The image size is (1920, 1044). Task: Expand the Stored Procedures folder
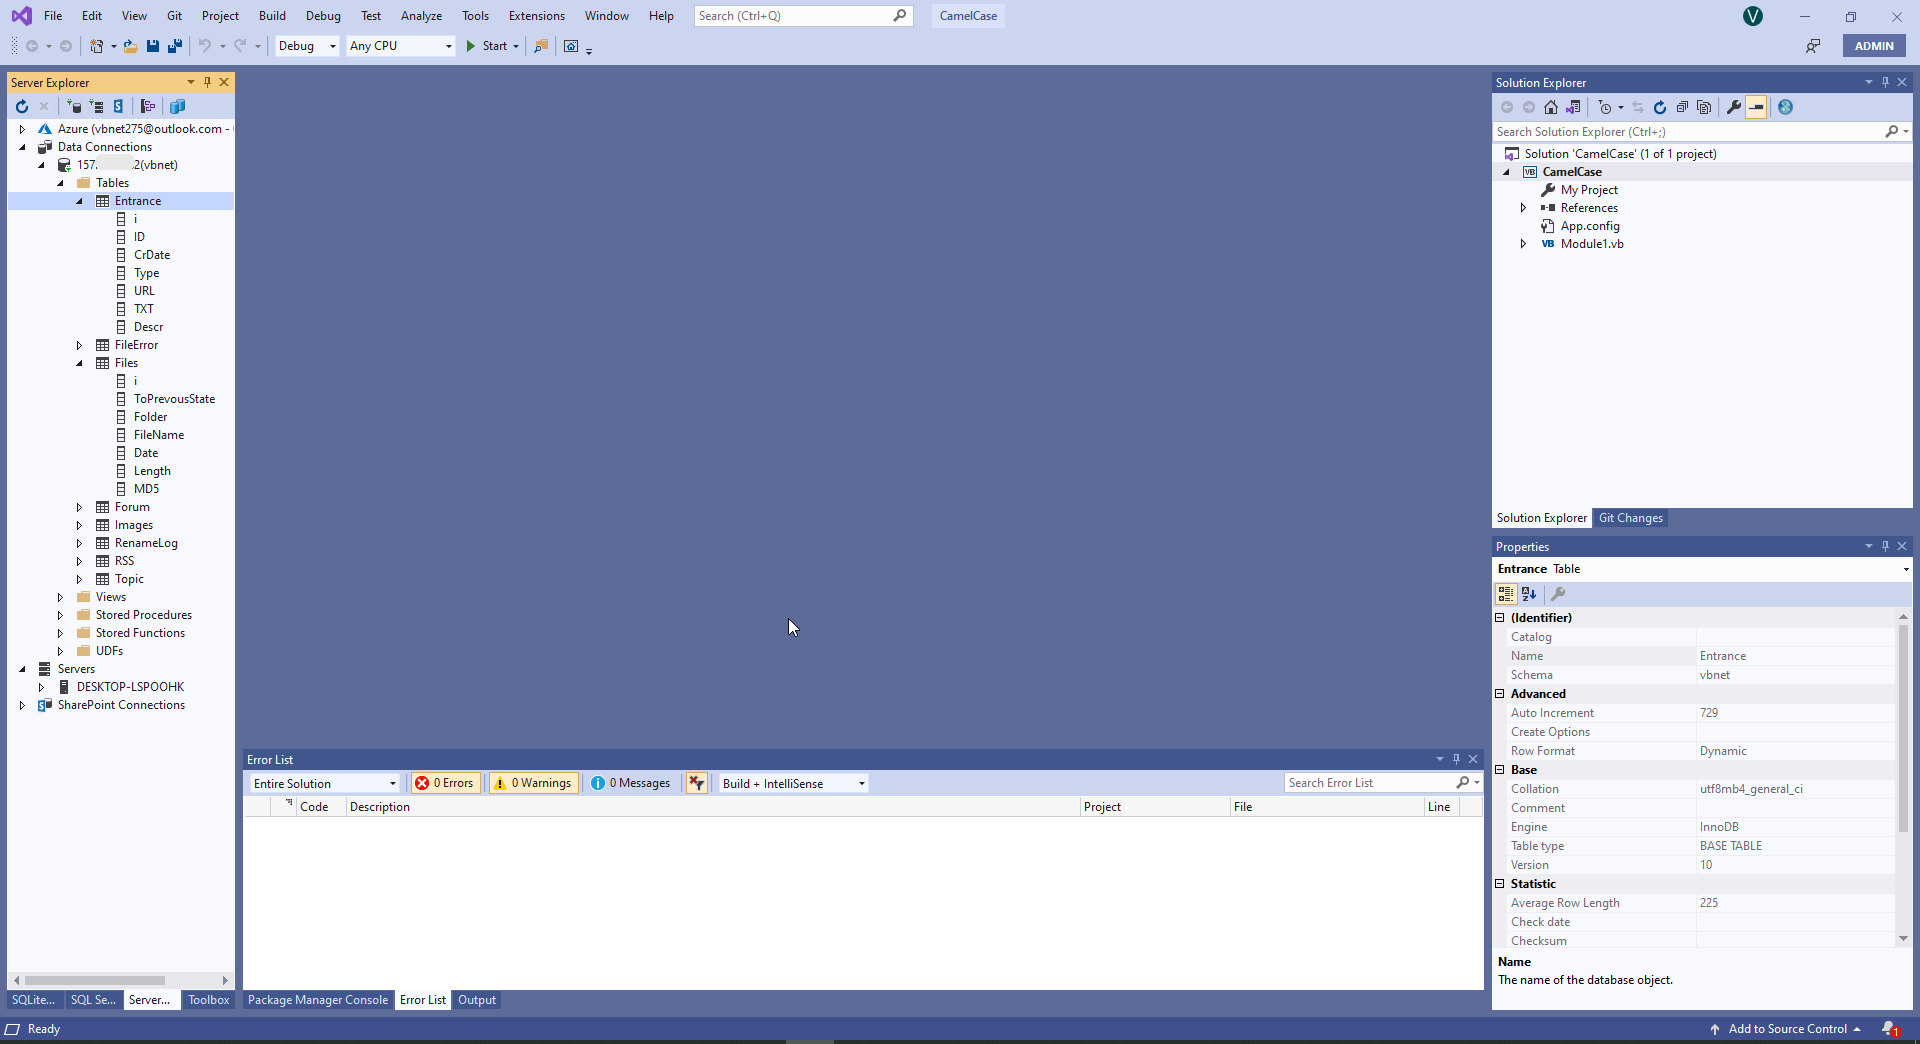point(60,615)
